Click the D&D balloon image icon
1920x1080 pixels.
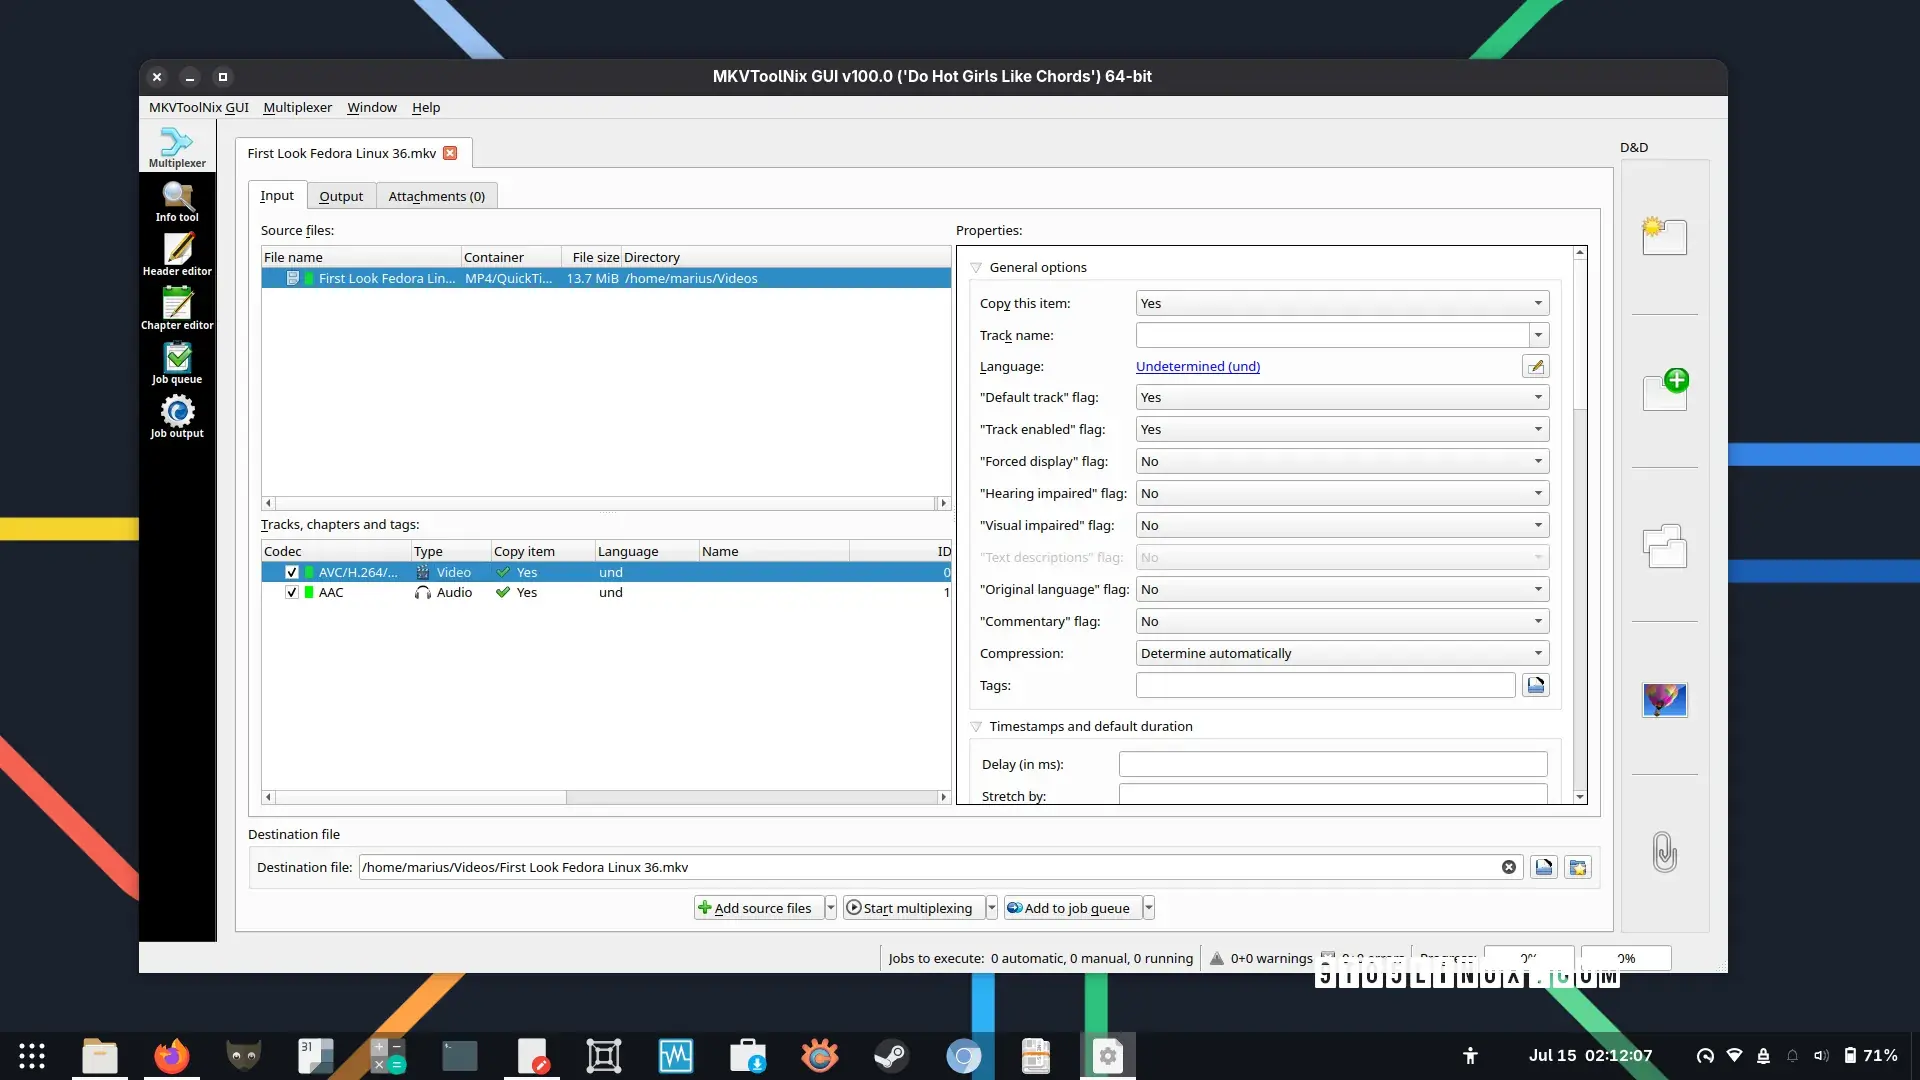click(1665, 700)
